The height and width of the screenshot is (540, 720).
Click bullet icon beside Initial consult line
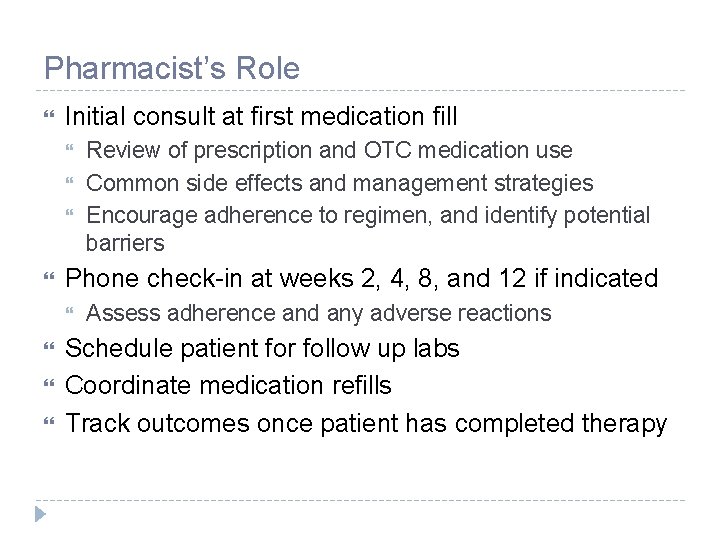click(49, 114)
